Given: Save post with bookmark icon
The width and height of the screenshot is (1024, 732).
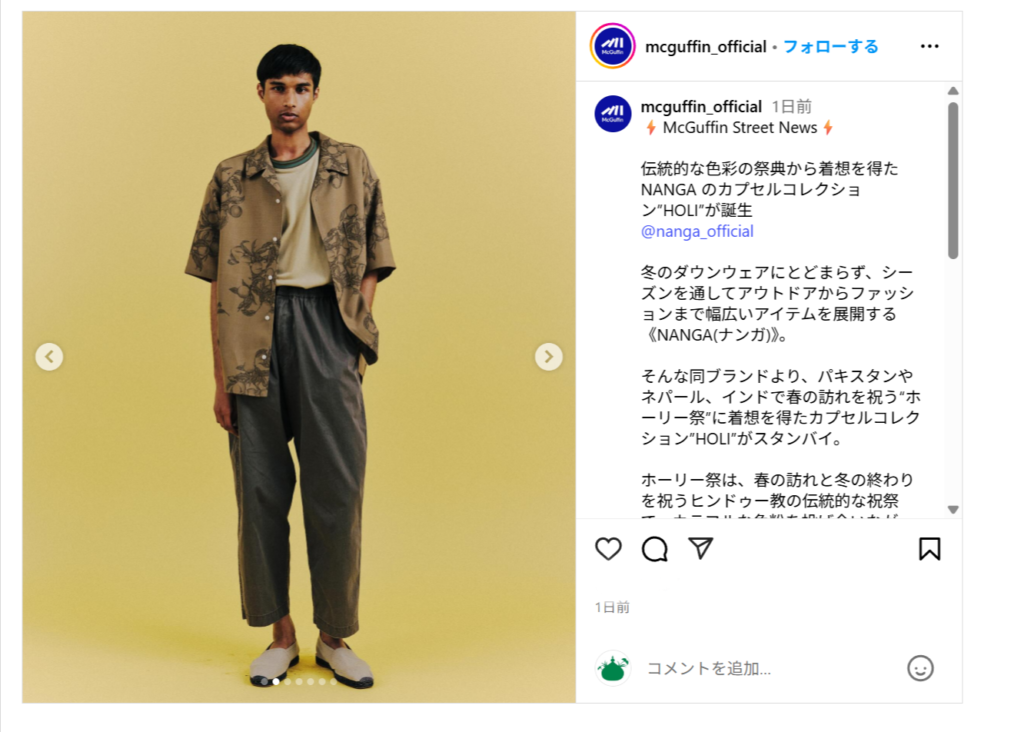Looking at the screenshot, I should pos(929,549).
